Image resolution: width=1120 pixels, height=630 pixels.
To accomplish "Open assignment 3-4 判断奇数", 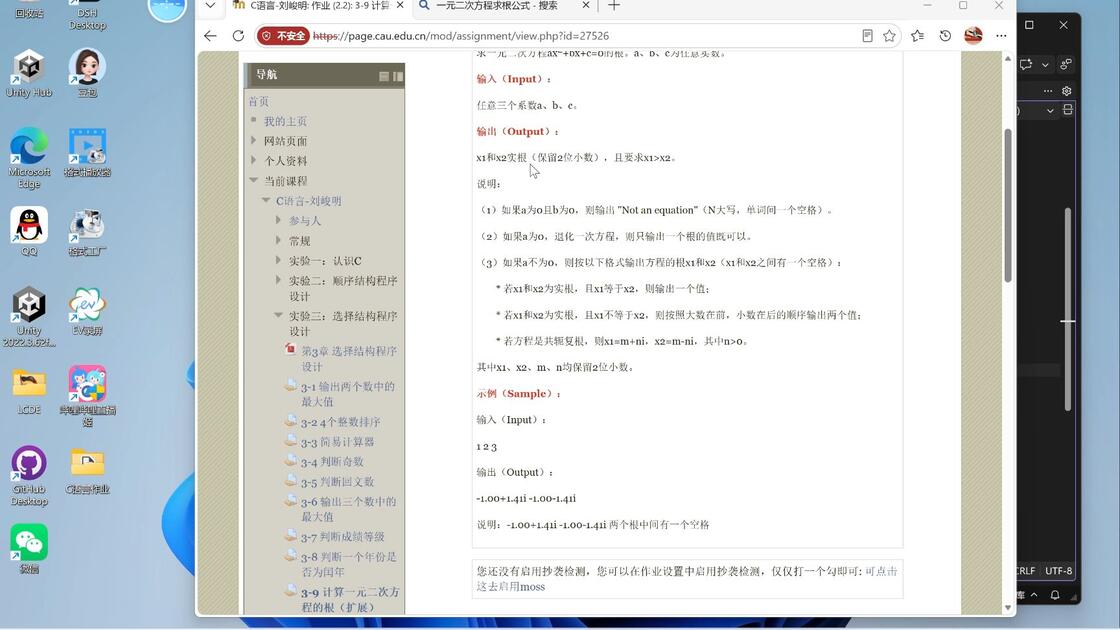I will tap(332, 462).
